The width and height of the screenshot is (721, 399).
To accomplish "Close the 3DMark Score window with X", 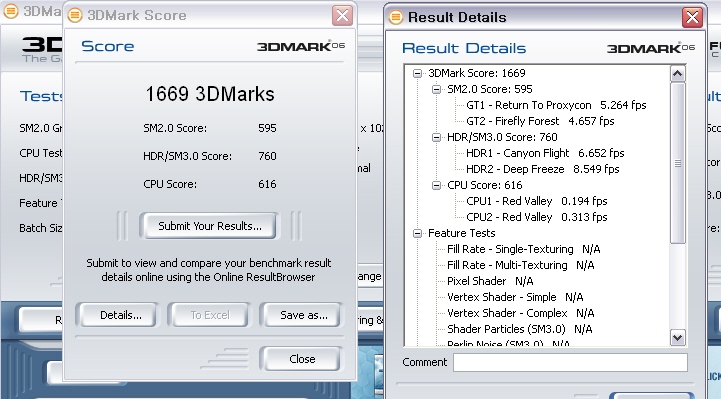I will point(343,16).
